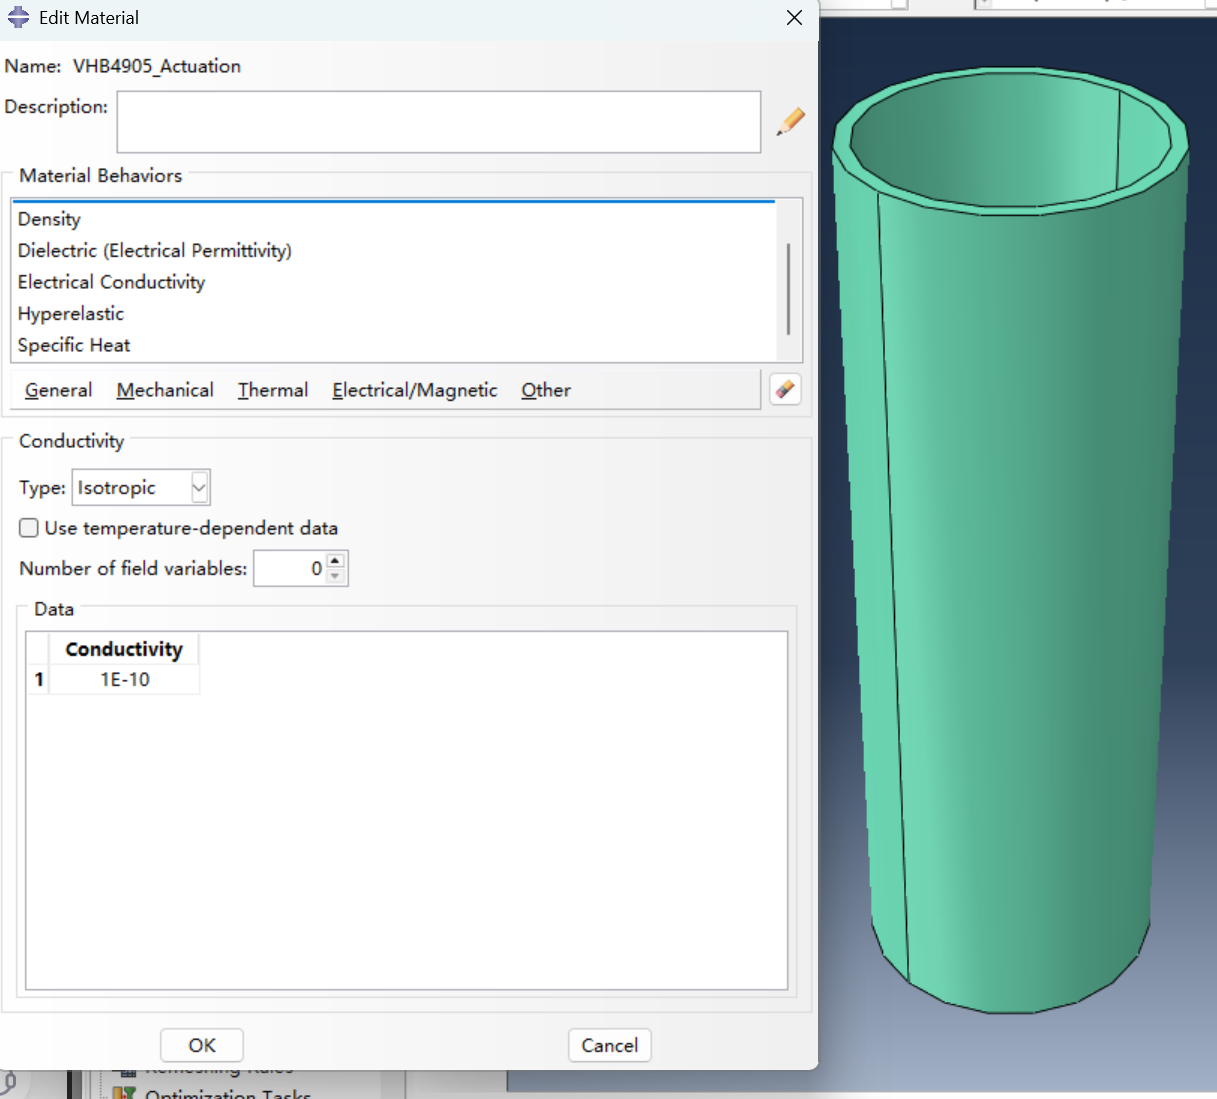The image size is (1217, 1099).
Task: Delete selected behavior with eraser icon
Action: click(786, 389)
